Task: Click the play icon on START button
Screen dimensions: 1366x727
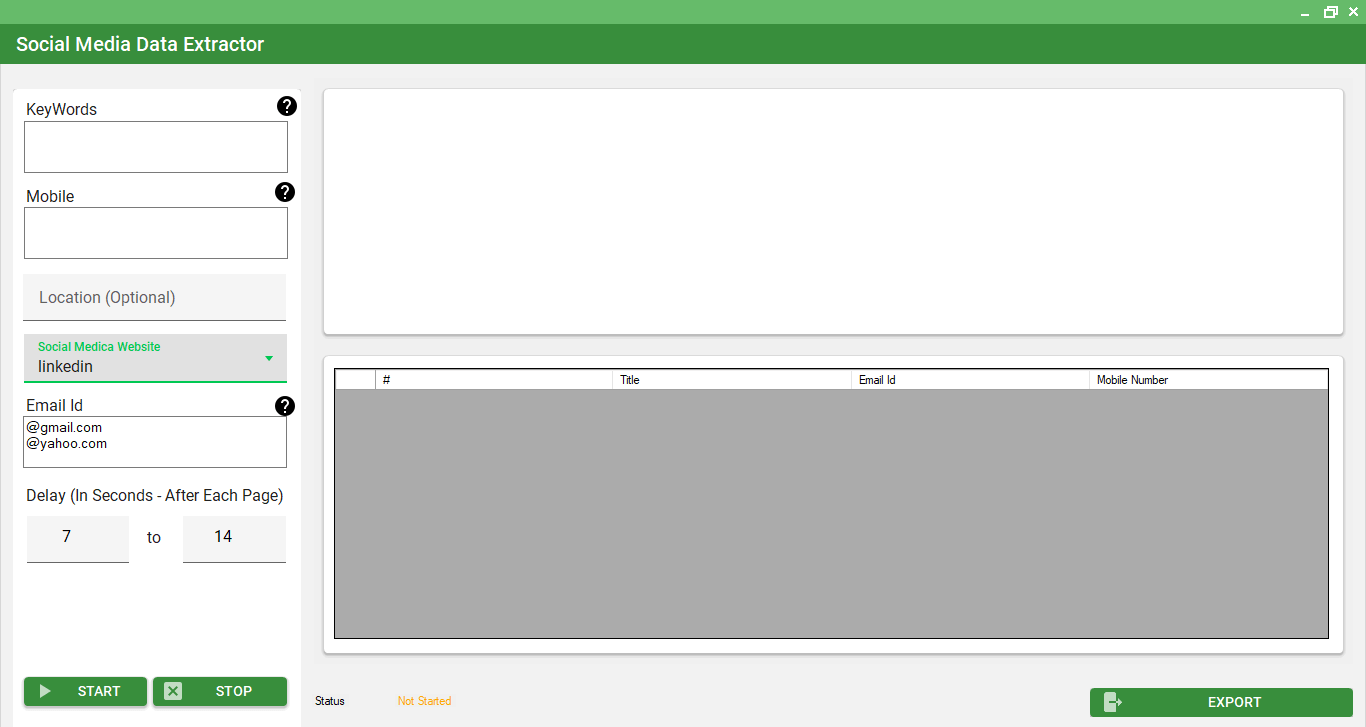Action: (45, 691)
